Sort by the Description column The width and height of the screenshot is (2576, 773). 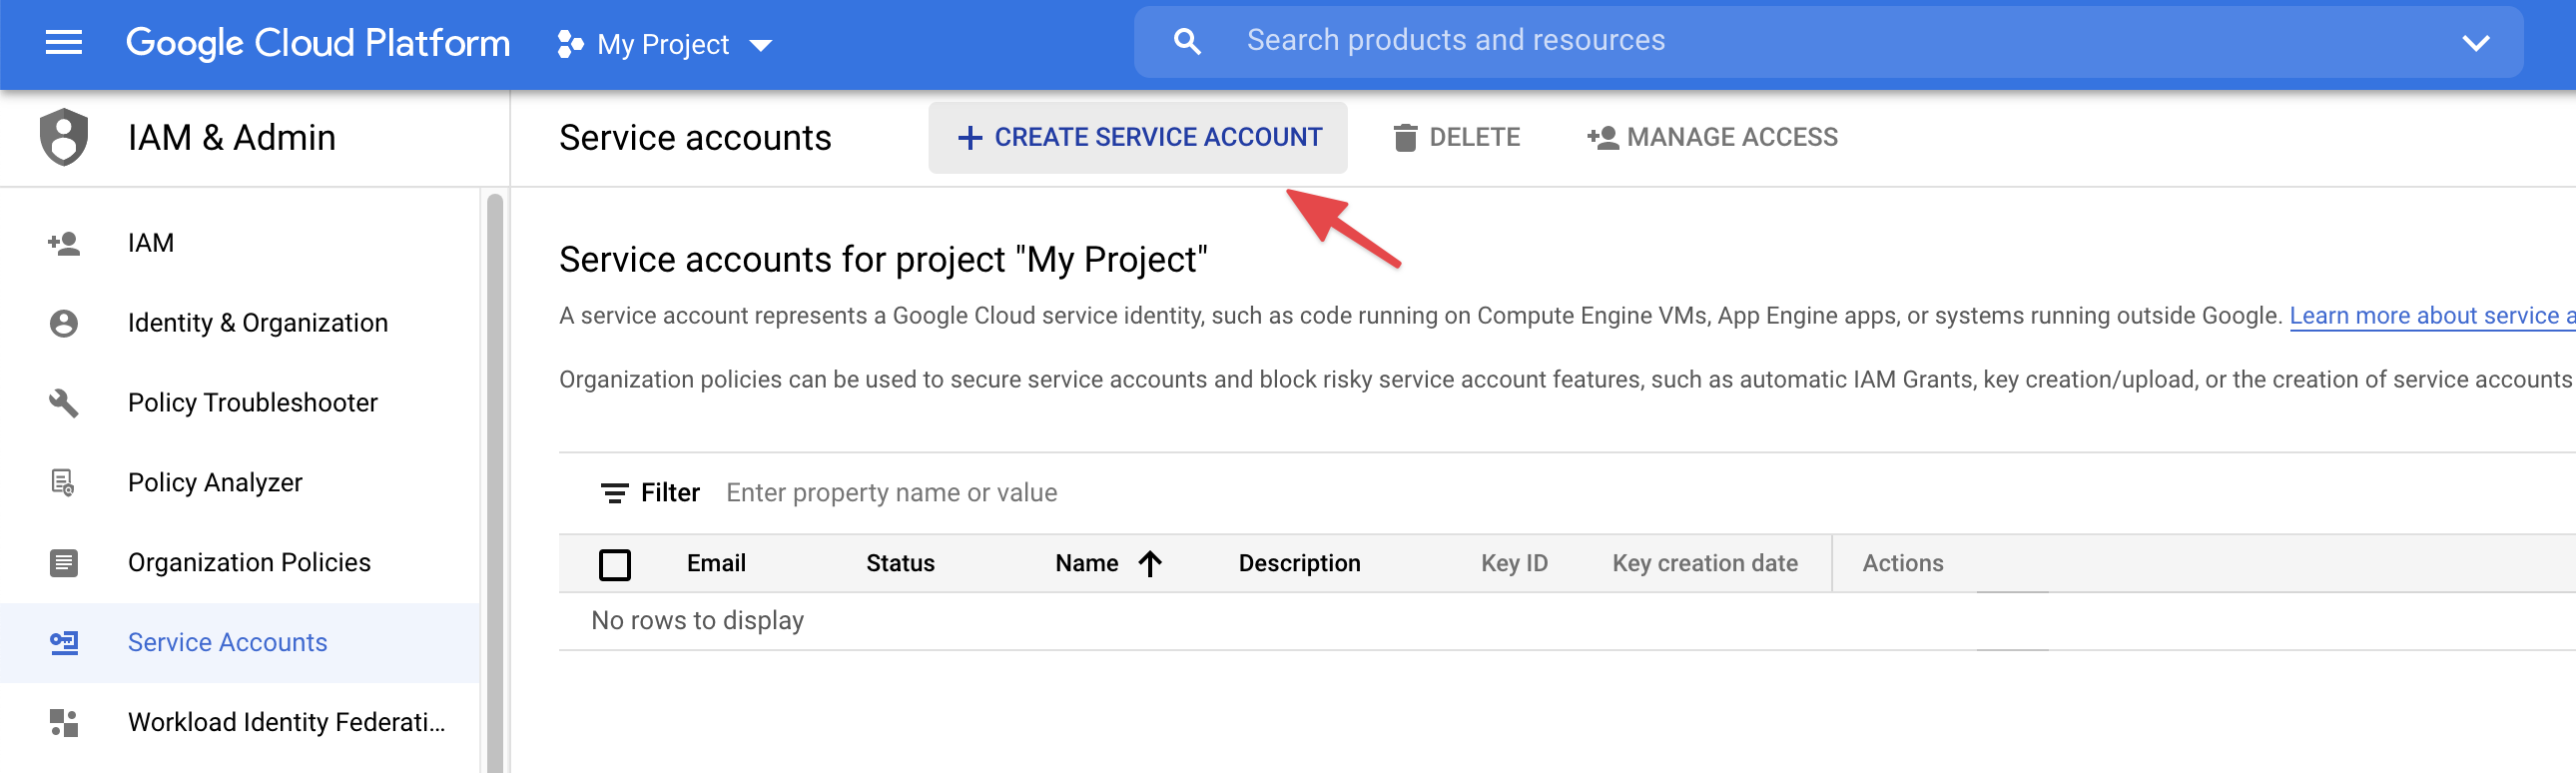[1299, 564]
